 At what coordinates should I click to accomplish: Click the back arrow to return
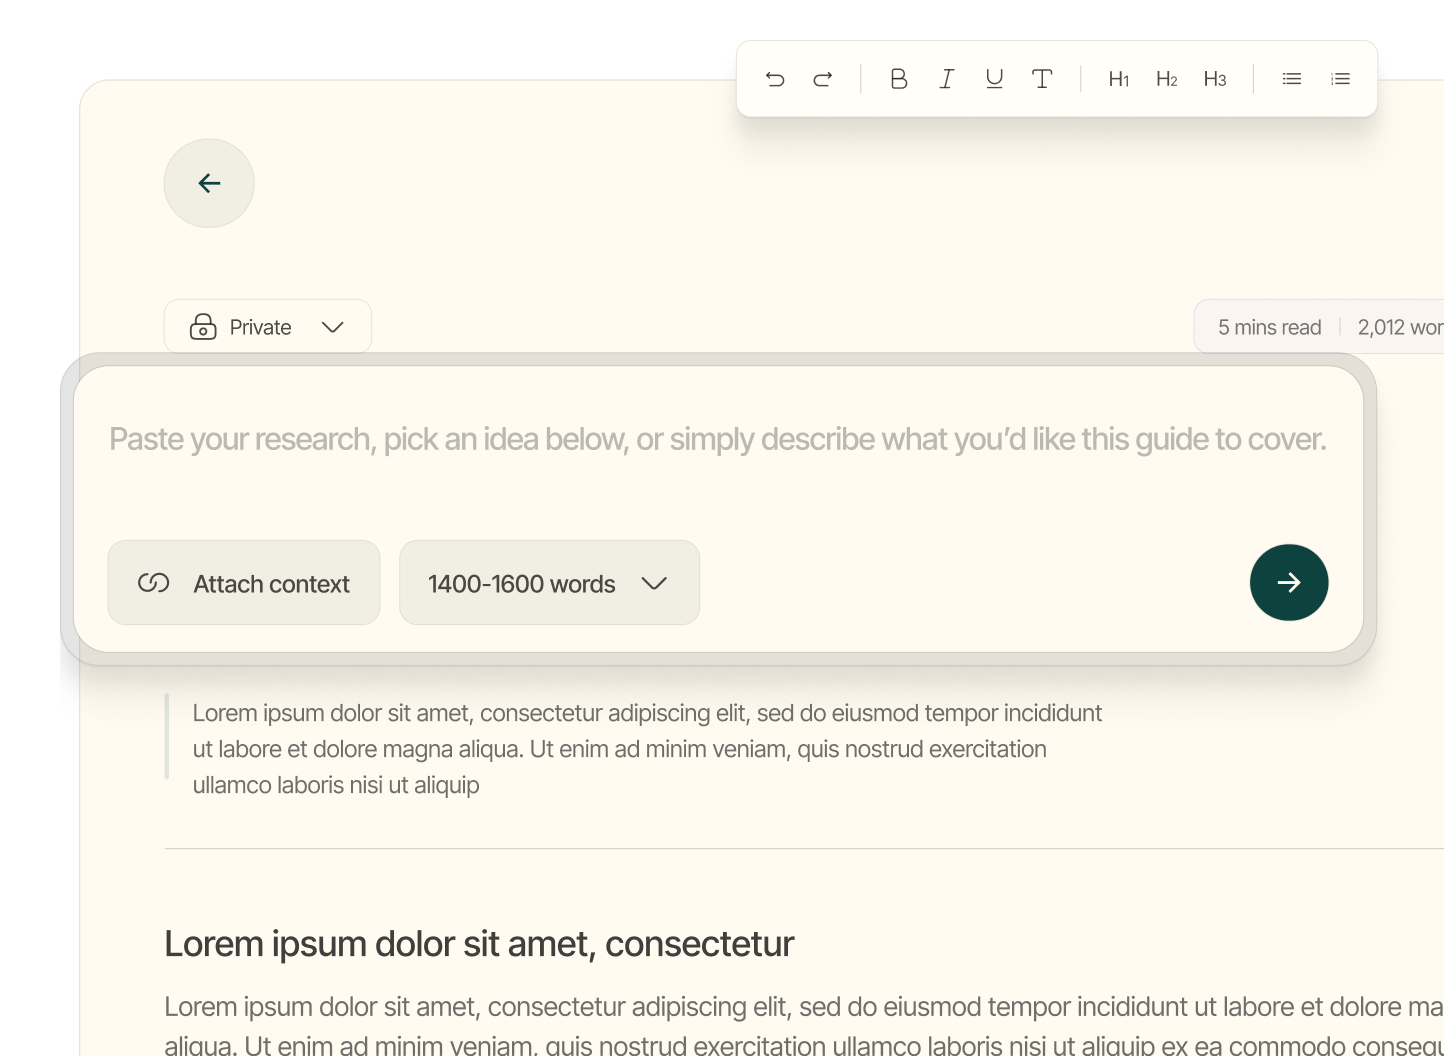click(209, 183)
